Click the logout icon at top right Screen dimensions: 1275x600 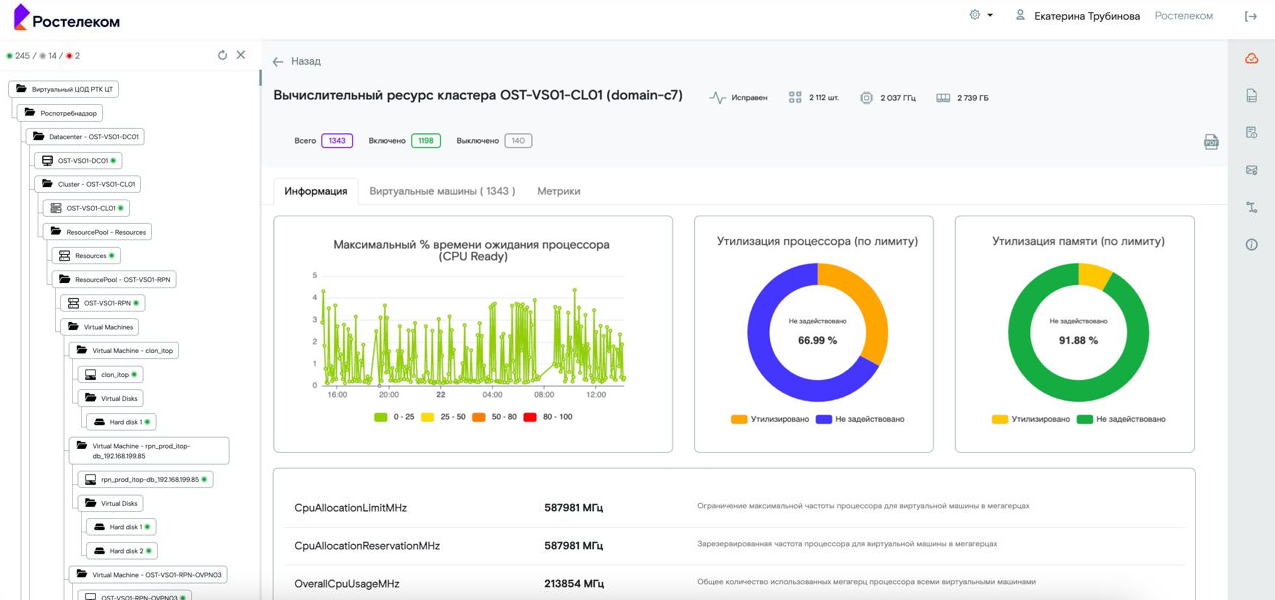[1250, 16]
